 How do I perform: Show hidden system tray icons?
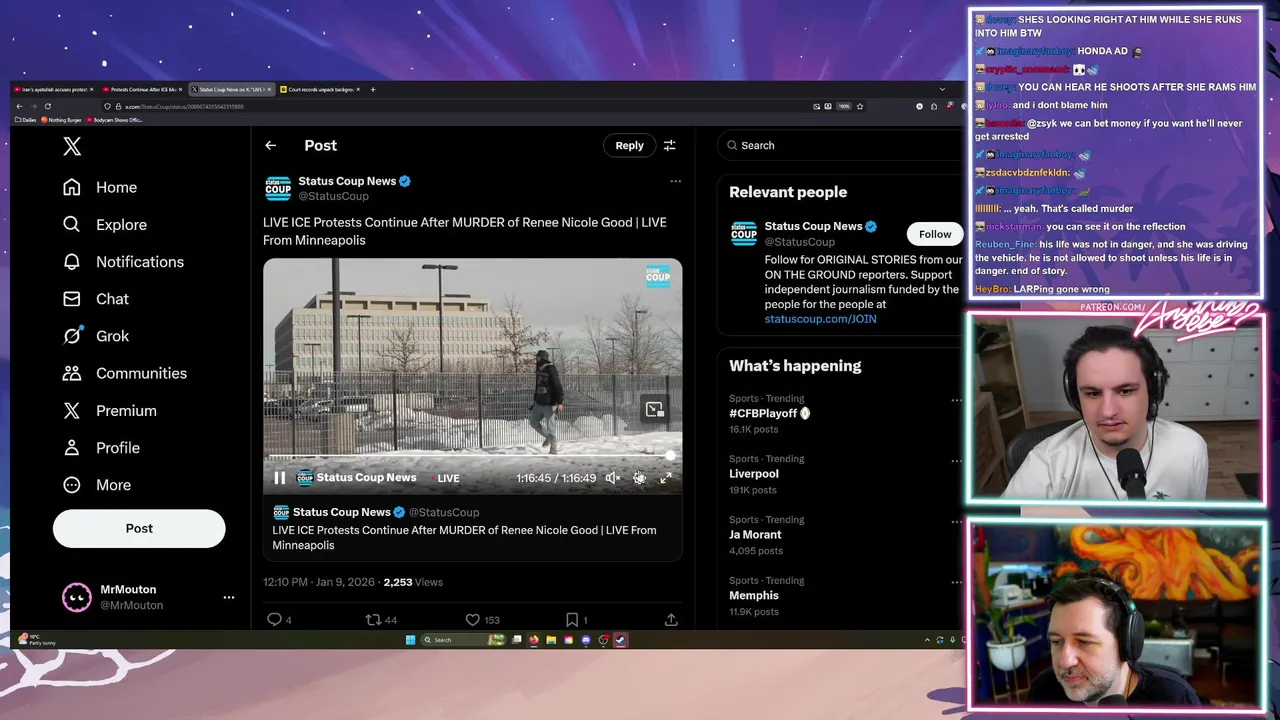click(x=927, y=640)
